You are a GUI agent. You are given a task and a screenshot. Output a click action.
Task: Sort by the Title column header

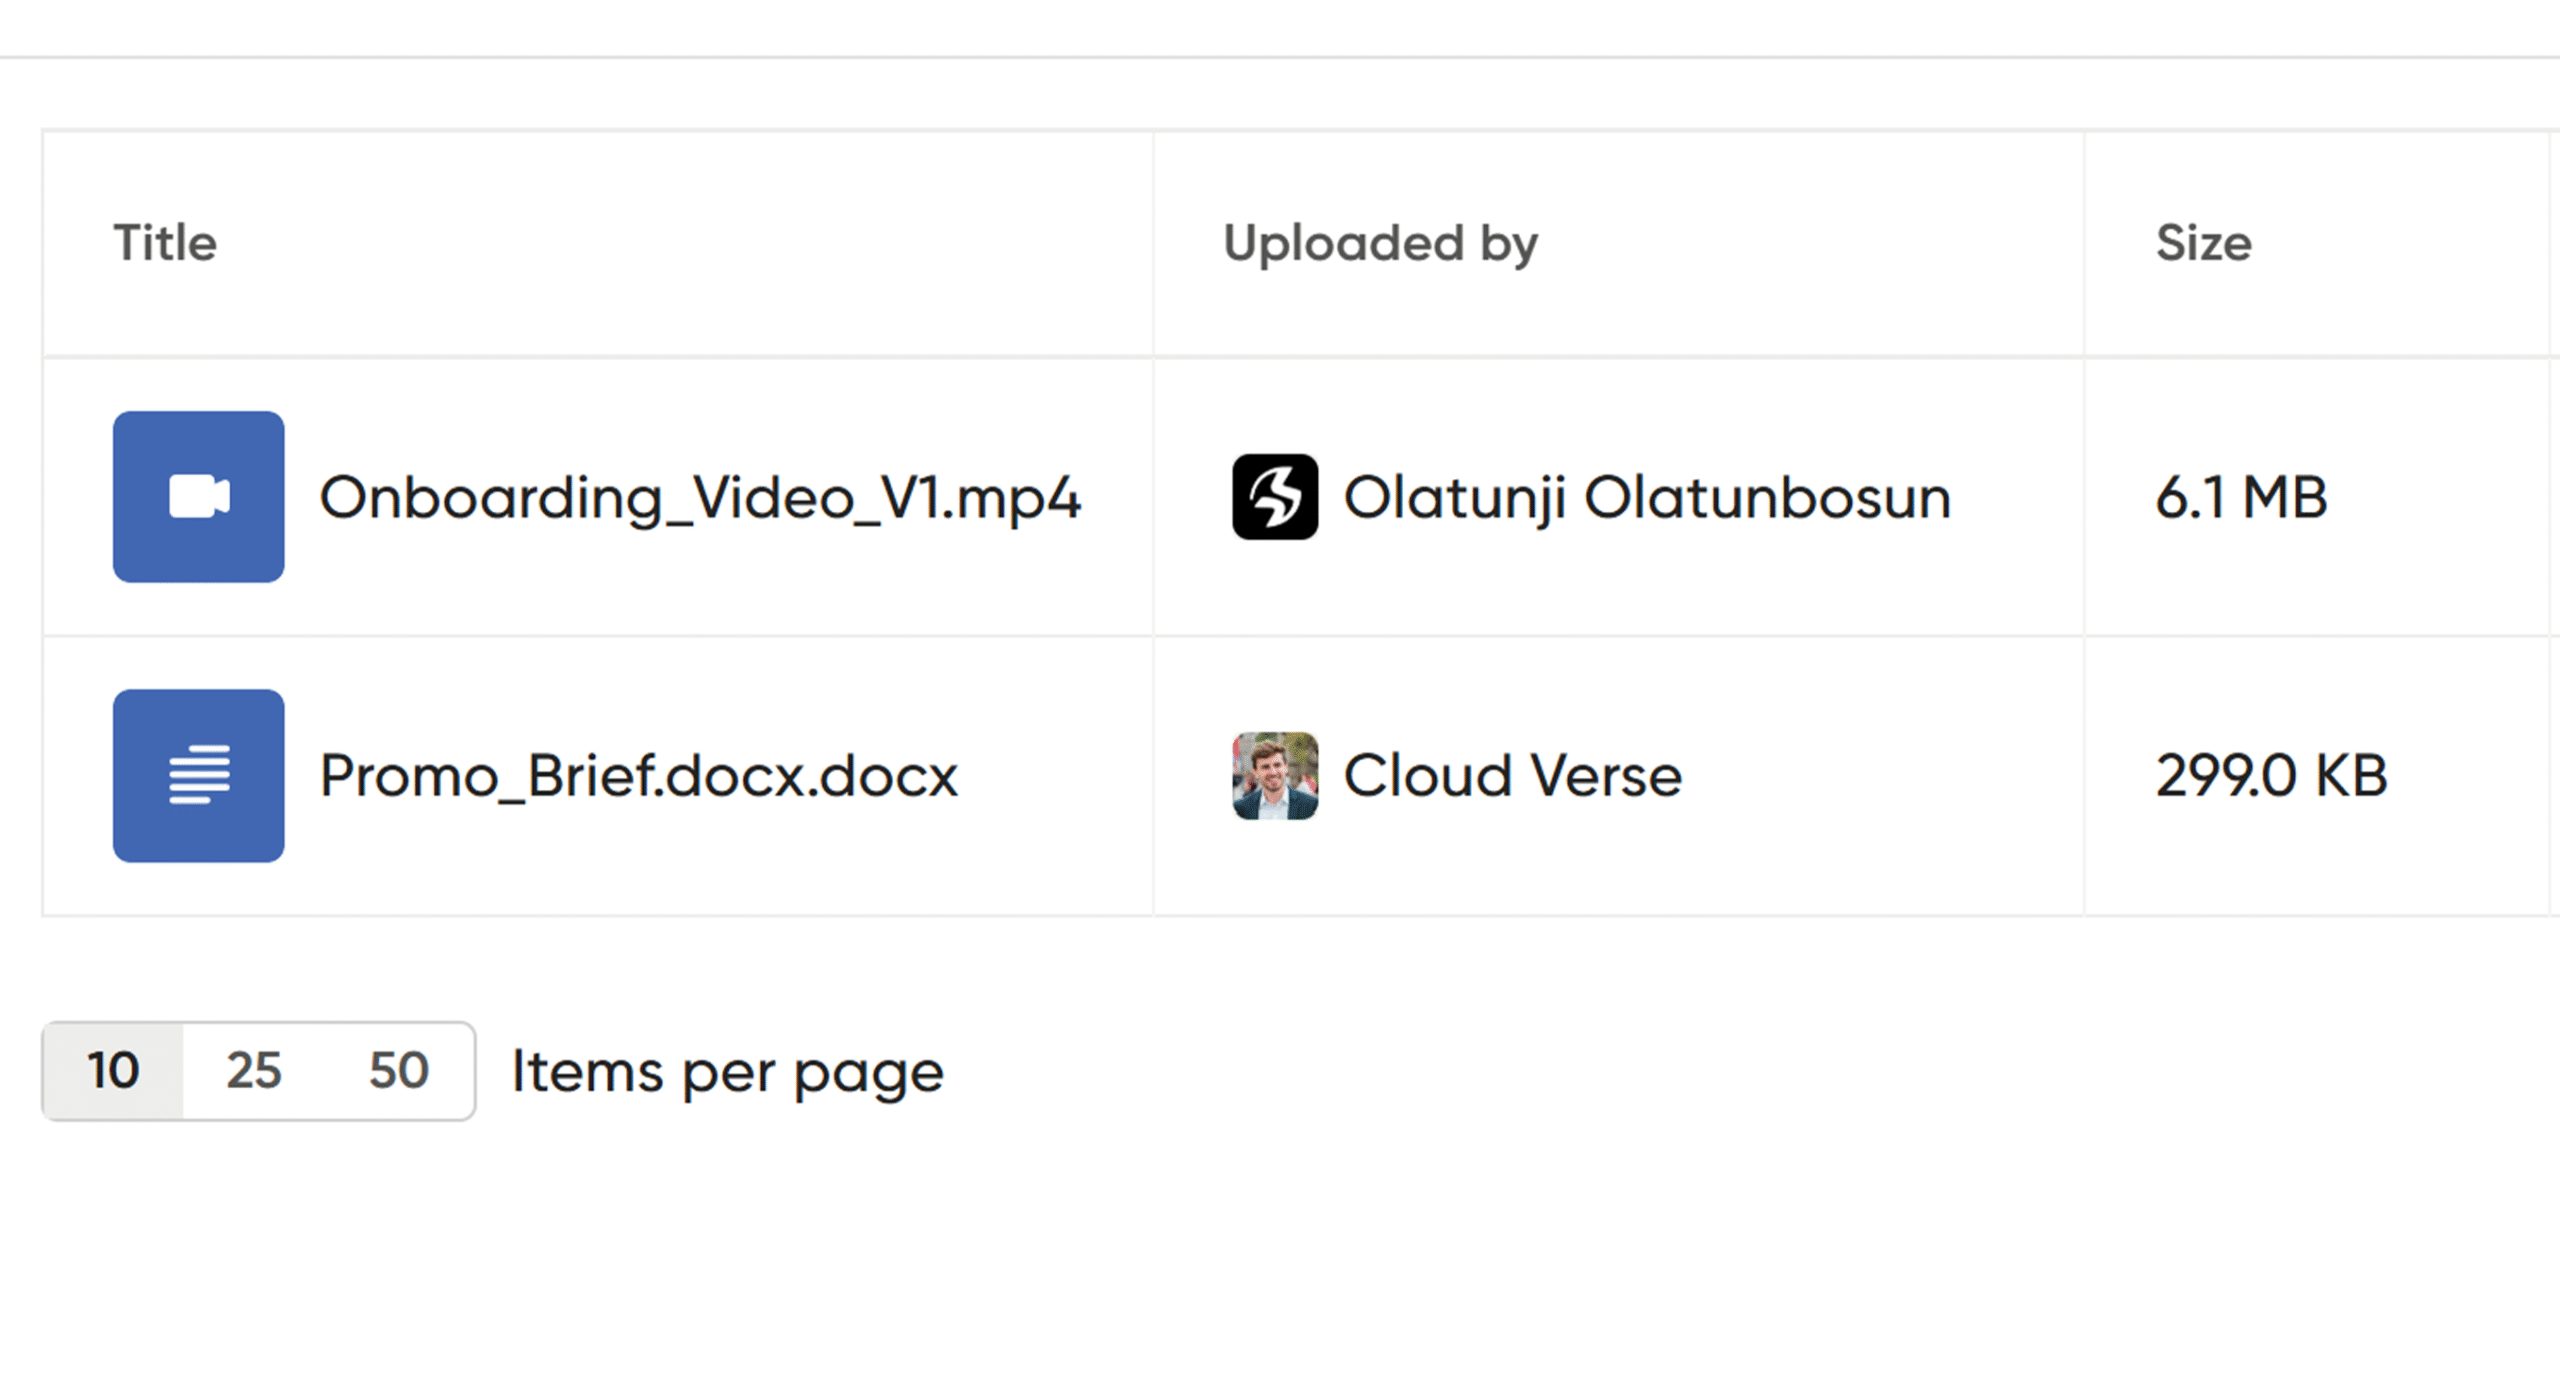point(165,243)
